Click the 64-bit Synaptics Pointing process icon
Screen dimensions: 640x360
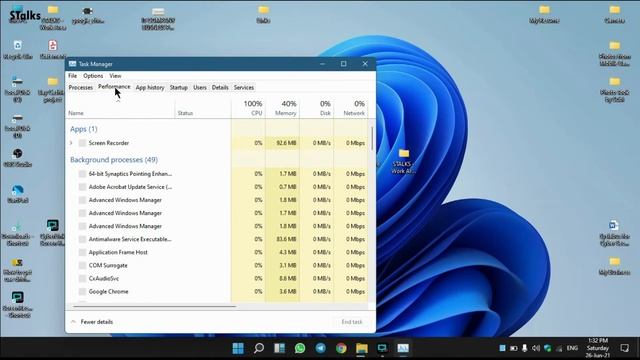82,174
